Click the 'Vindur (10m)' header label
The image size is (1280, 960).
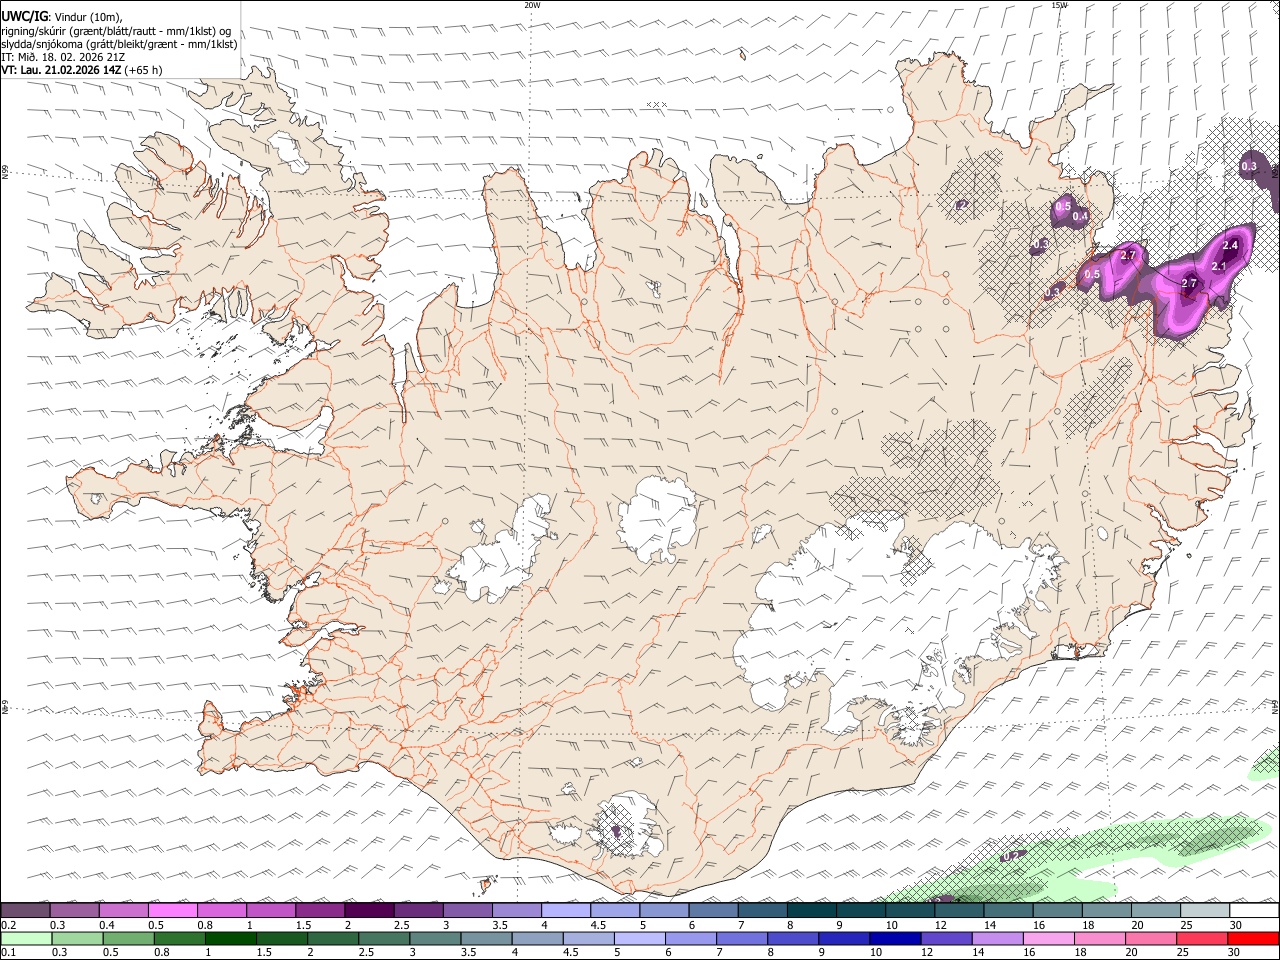point(88,17)
